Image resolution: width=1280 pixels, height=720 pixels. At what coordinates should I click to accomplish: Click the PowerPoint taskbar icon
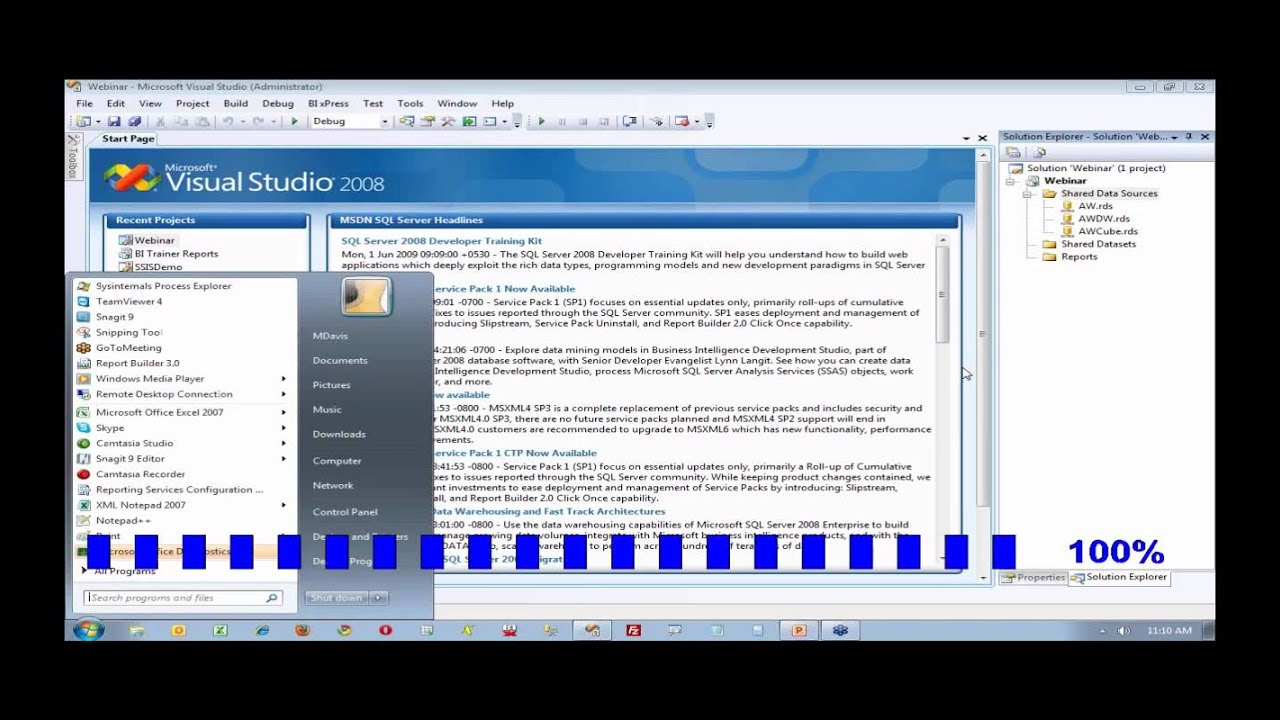tap(798, 630)
